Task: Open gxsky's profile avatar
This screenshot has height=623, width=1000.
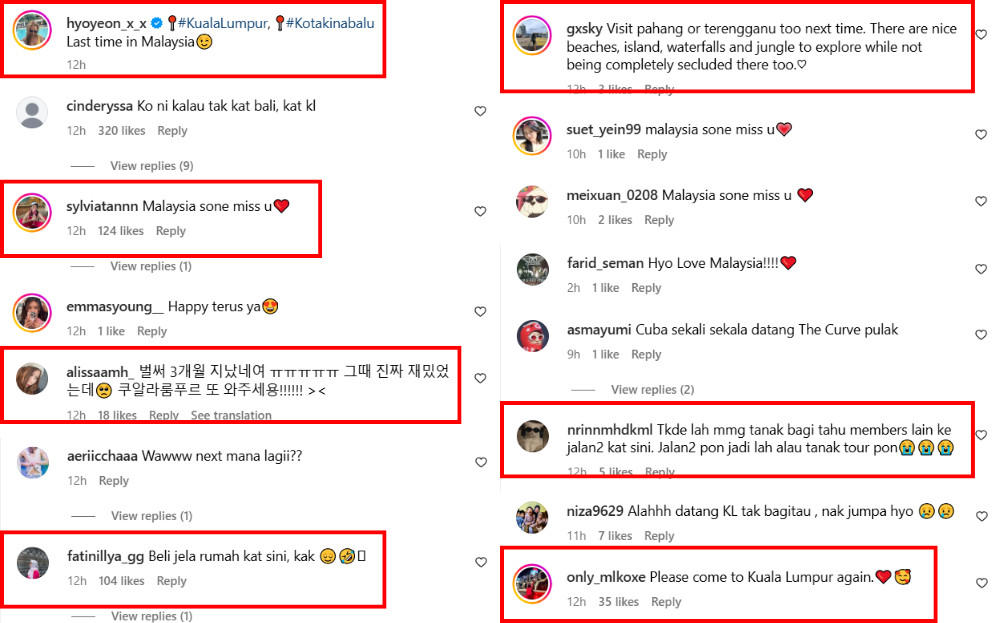Action: pos(532,35)
